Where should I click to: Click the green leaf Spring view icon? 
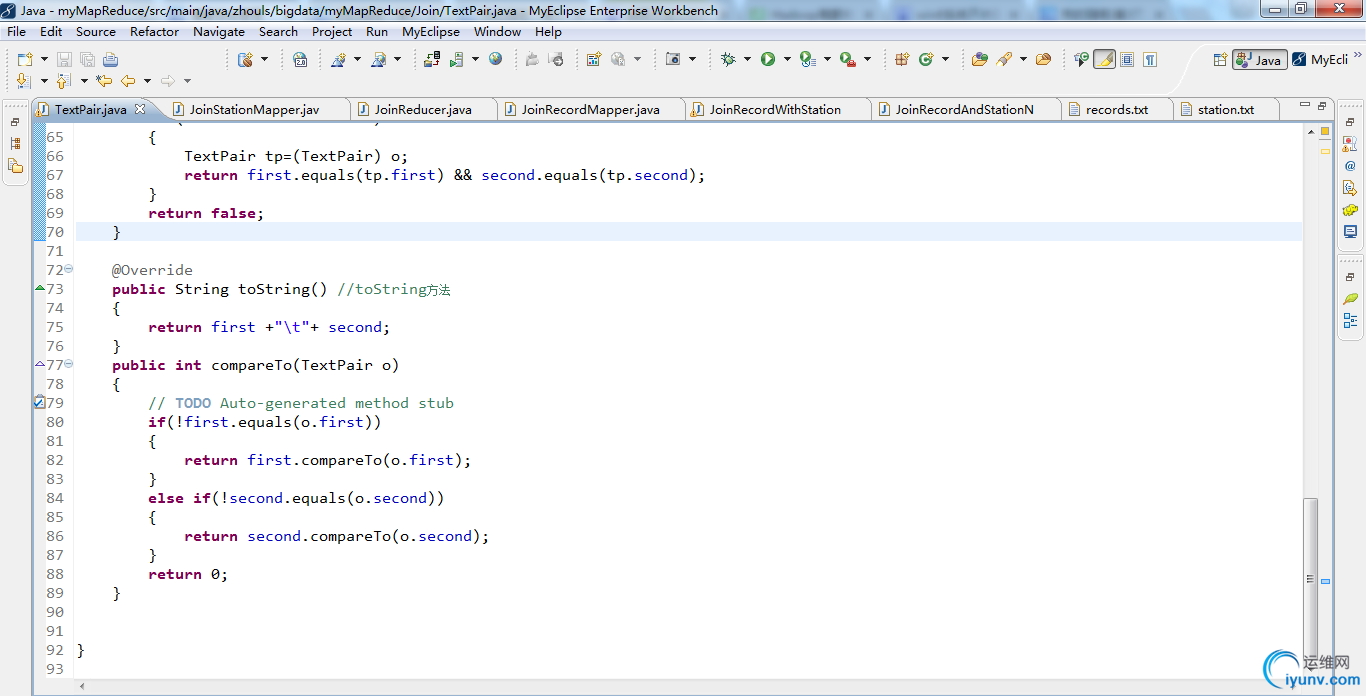point(1350,299)
